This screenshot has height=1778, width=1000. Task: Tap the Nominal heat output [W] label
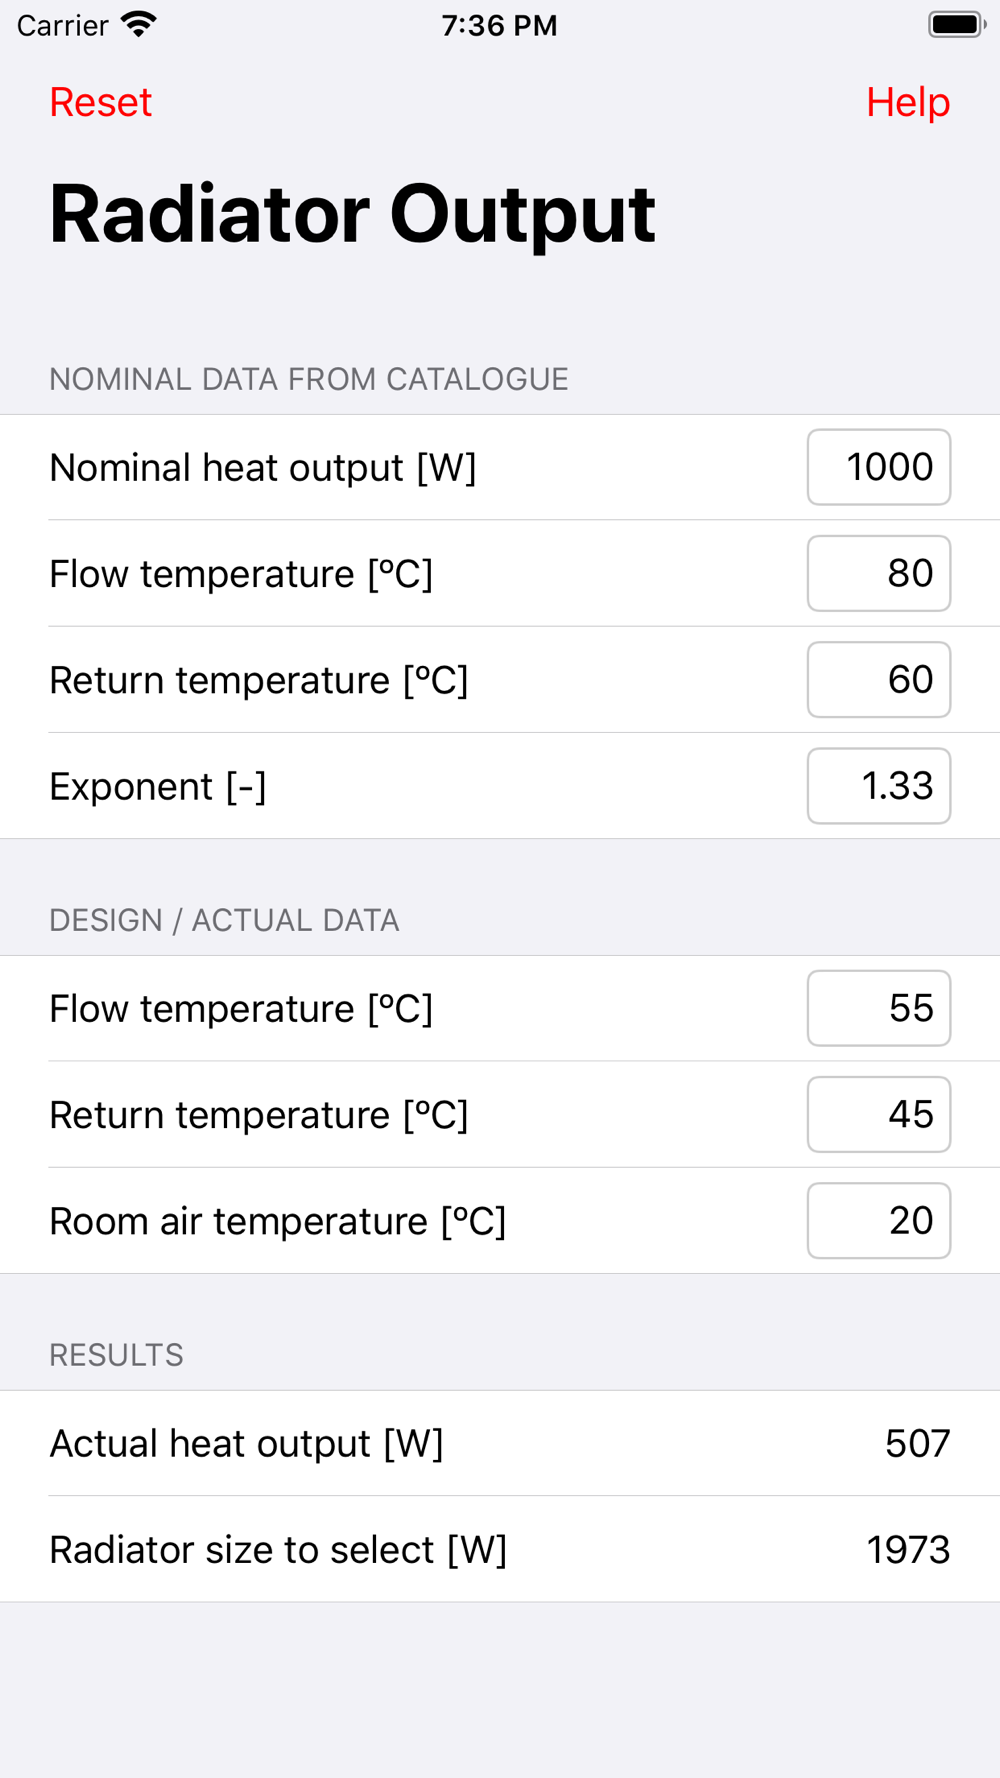coord(263,467)
